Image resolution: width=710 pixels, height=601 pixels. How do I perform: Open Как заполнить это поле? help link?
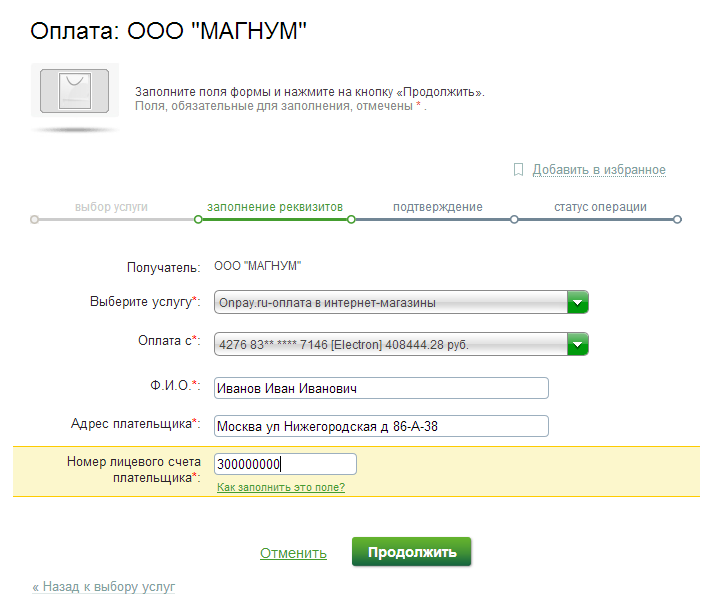tap(281, 487)
